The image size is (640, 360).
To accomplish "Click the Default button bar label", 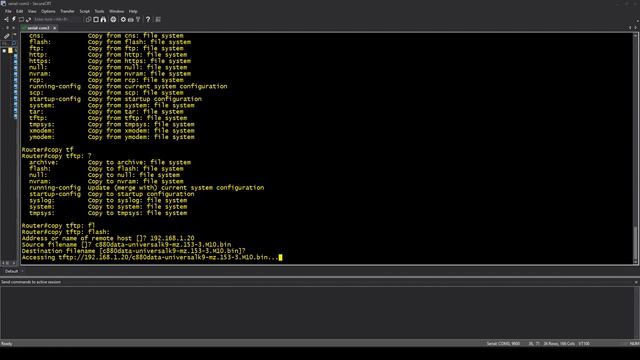I will point(11,271).
